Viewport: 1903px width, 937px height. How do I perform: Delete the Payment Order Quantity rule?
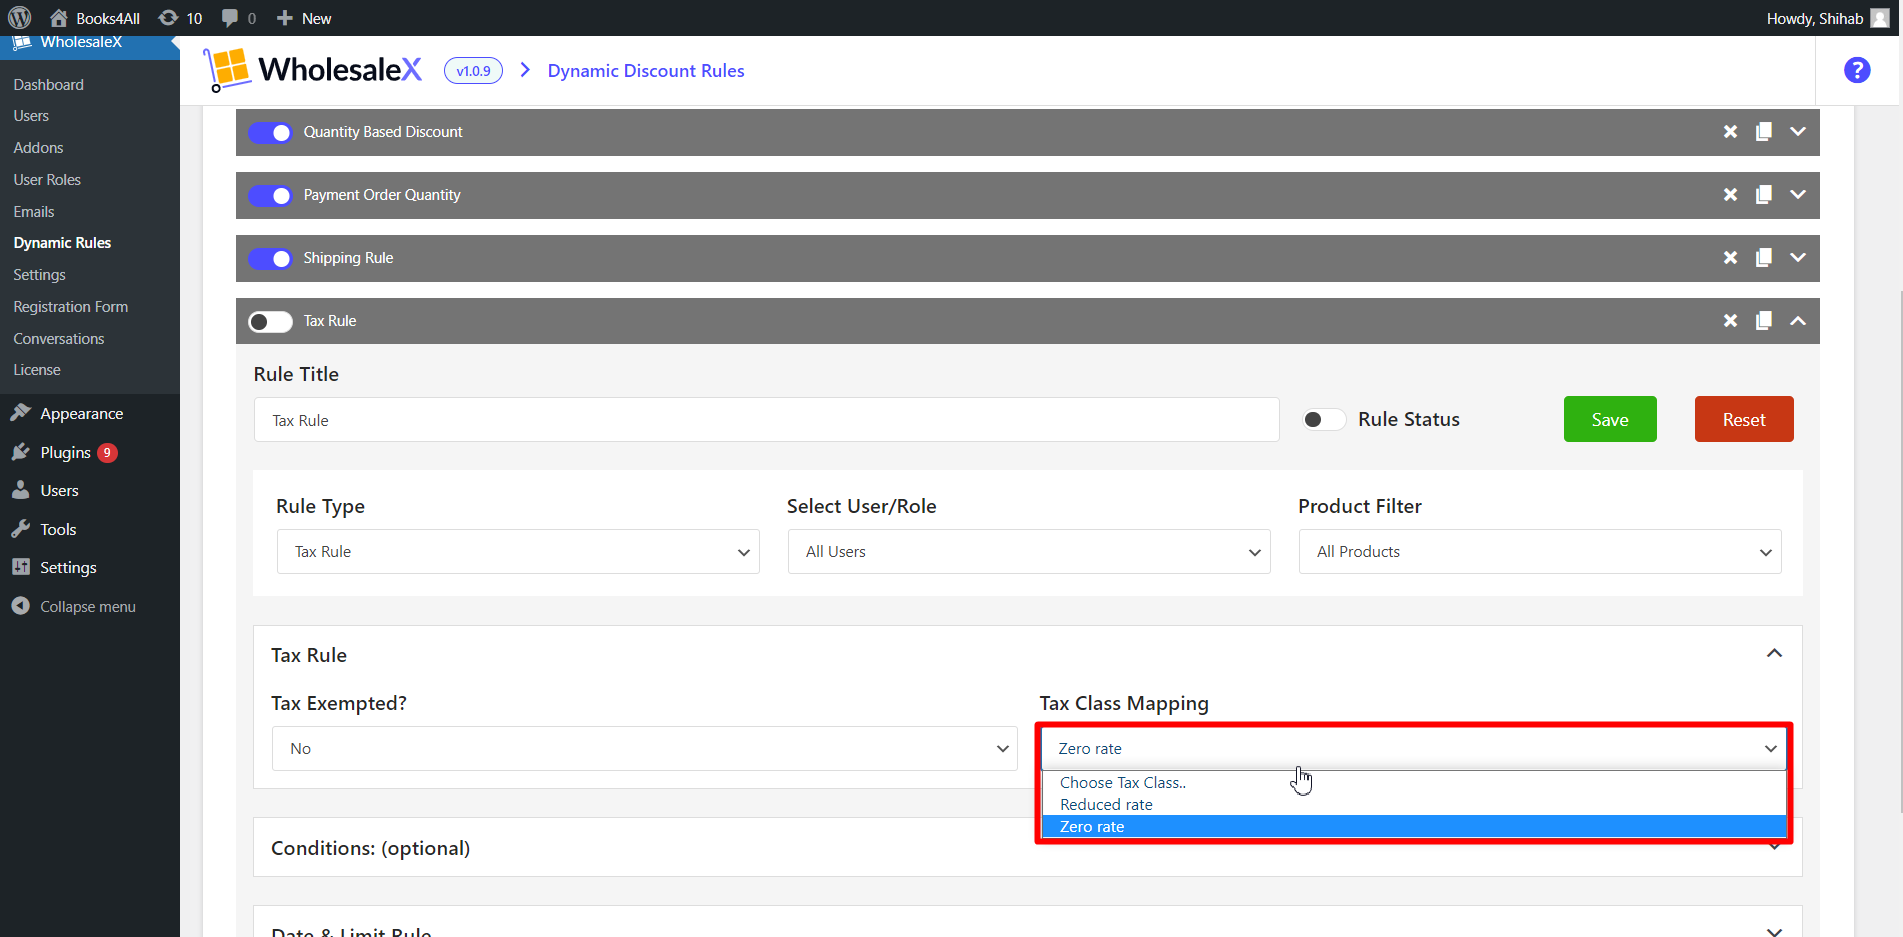[x=1730, y=195]
